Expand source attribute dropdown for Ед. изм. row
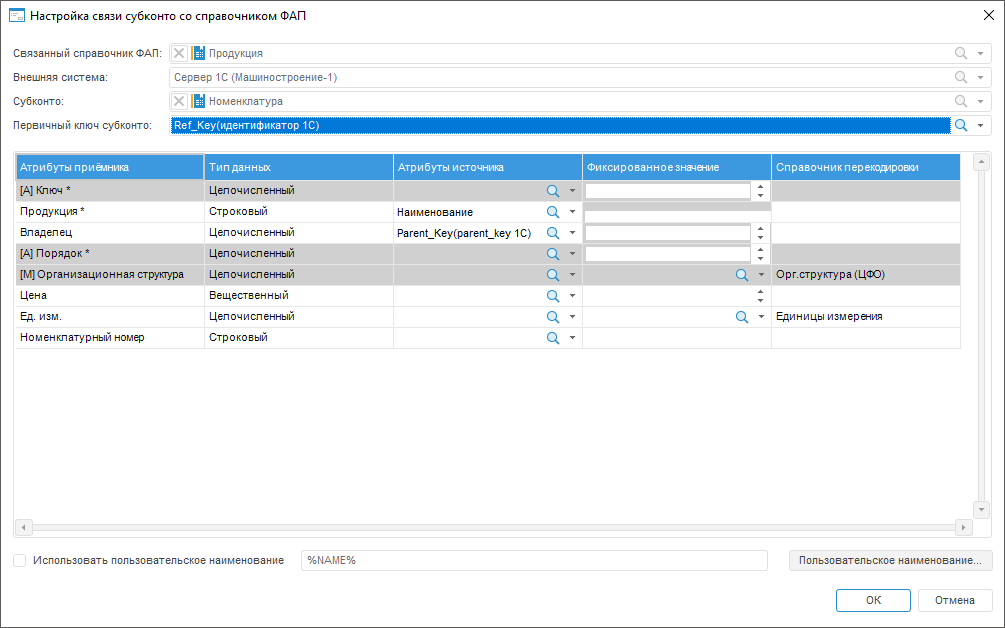The image size is (1005, 628). coord(572,317)
